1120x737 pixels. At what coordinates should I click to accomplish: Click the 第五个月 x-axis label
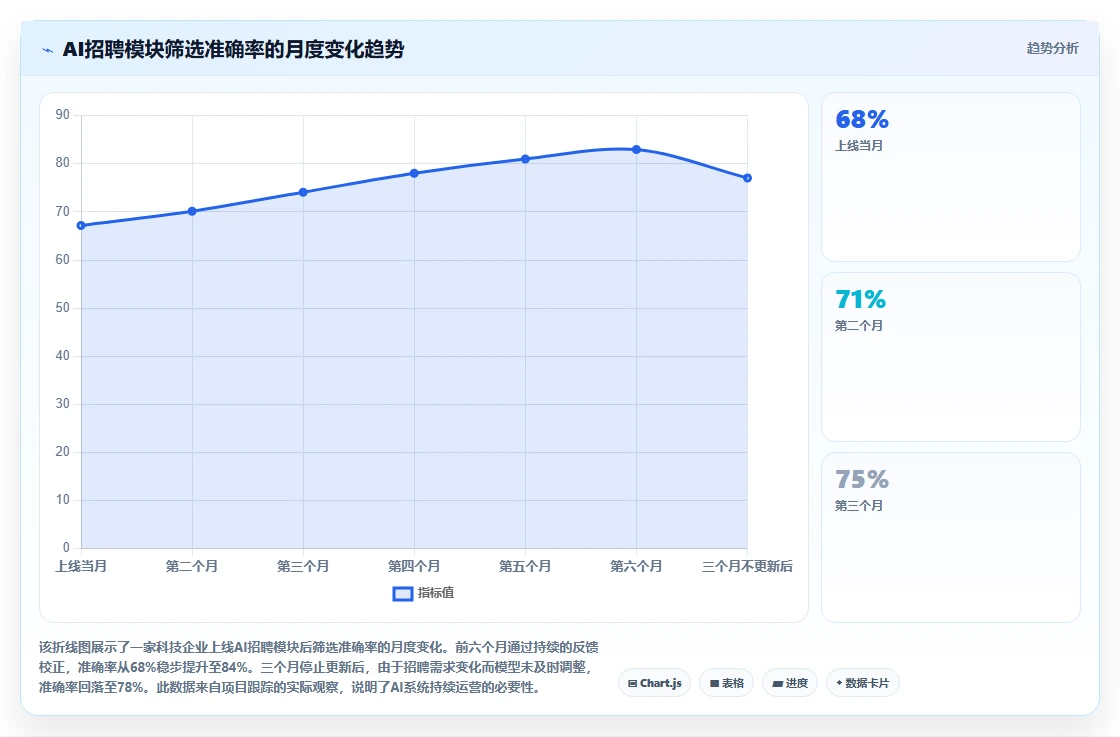[525, 566]
